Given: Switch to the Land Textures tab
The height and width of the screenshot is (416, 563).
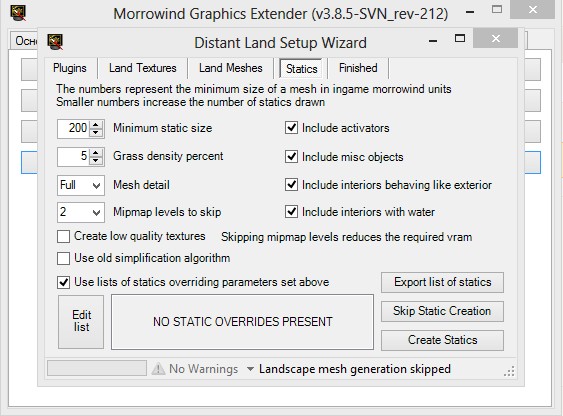Looking at the screenshot, I should 143,68.
